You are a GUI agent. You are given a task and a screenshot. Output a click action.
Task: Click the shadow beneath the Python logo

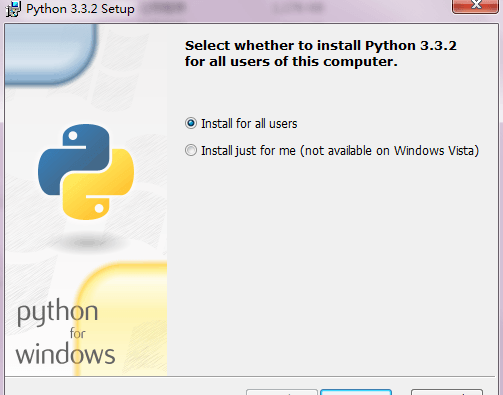point(86,241)
